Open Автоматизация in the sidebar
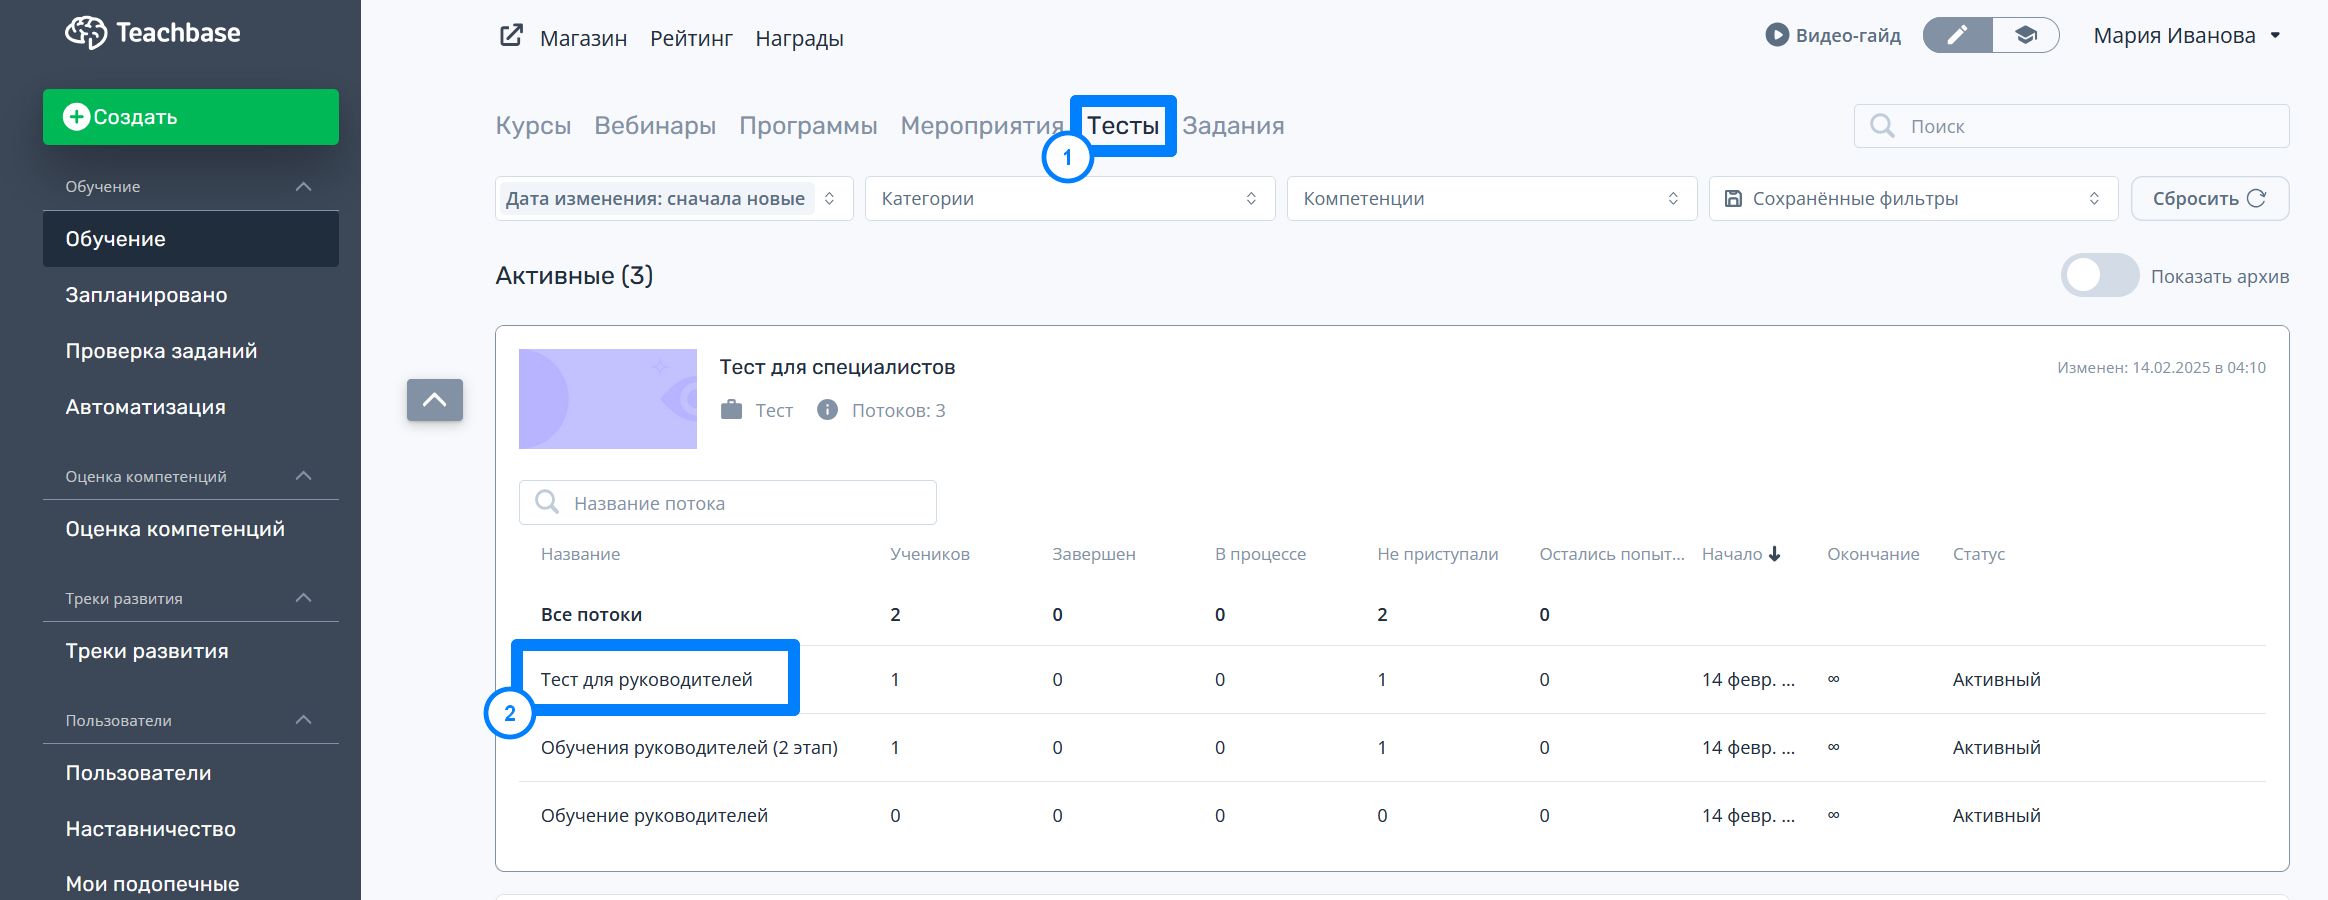 (145, 407)
